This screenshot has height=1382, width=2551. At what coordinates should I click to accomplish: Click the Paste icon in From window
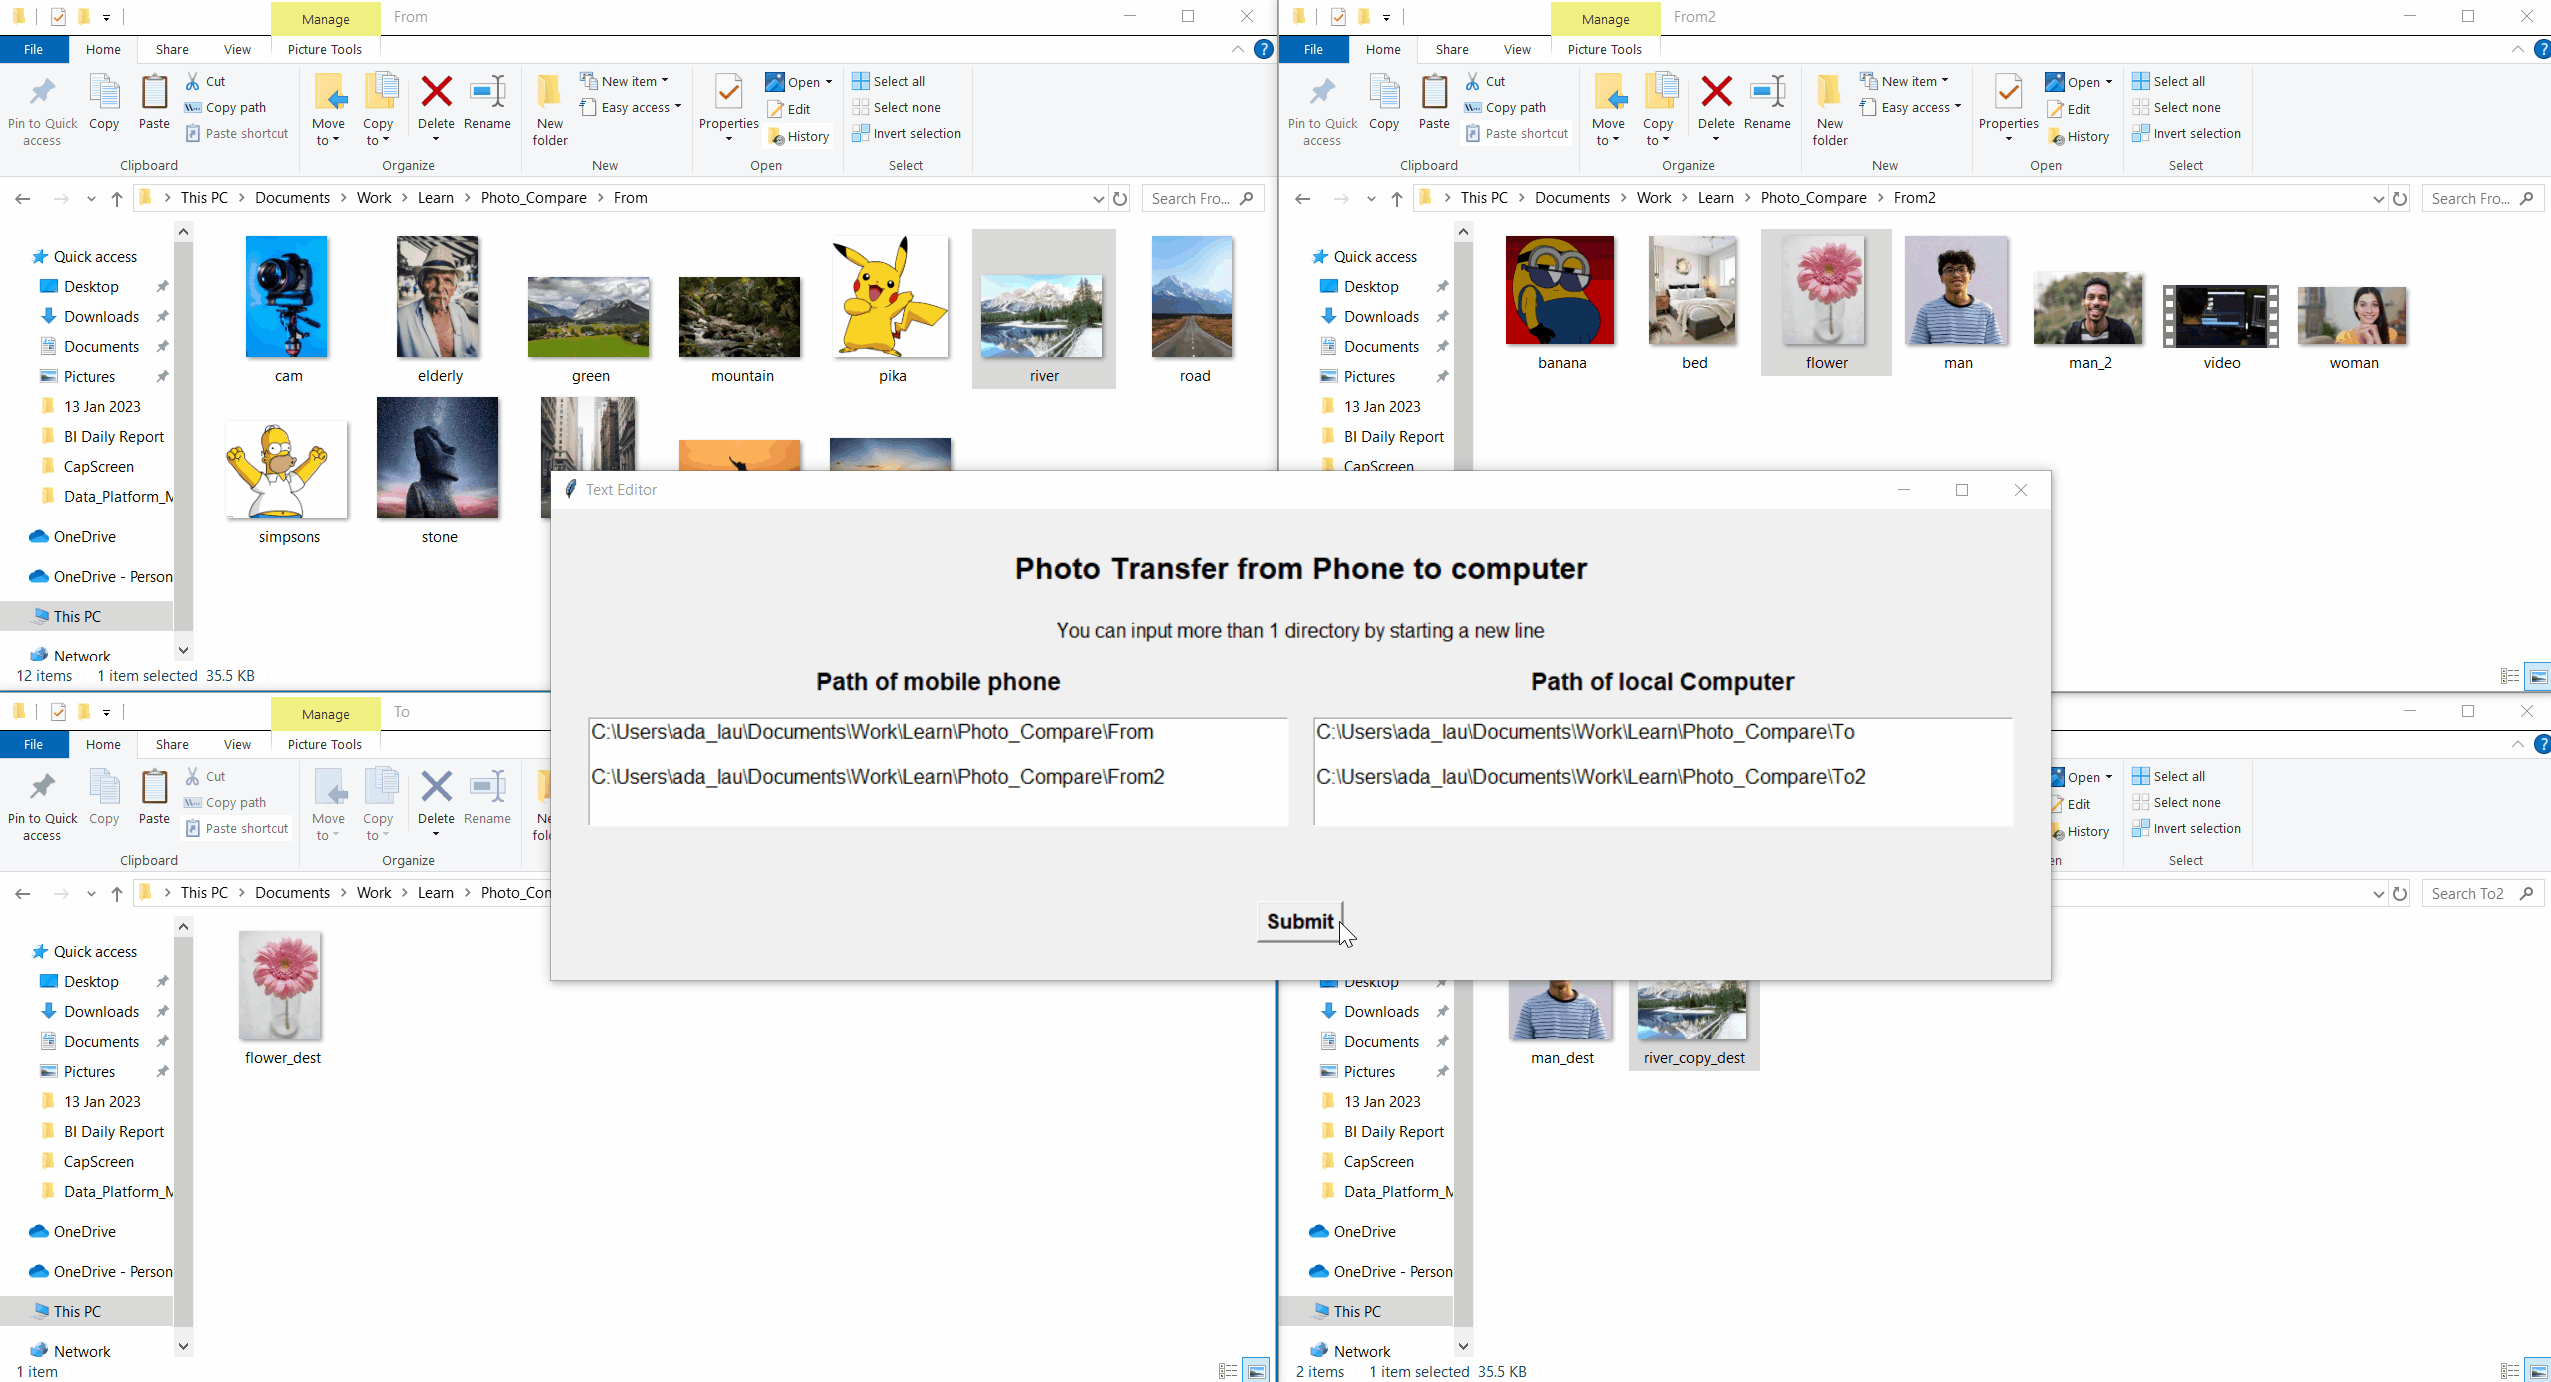[154, 93]
